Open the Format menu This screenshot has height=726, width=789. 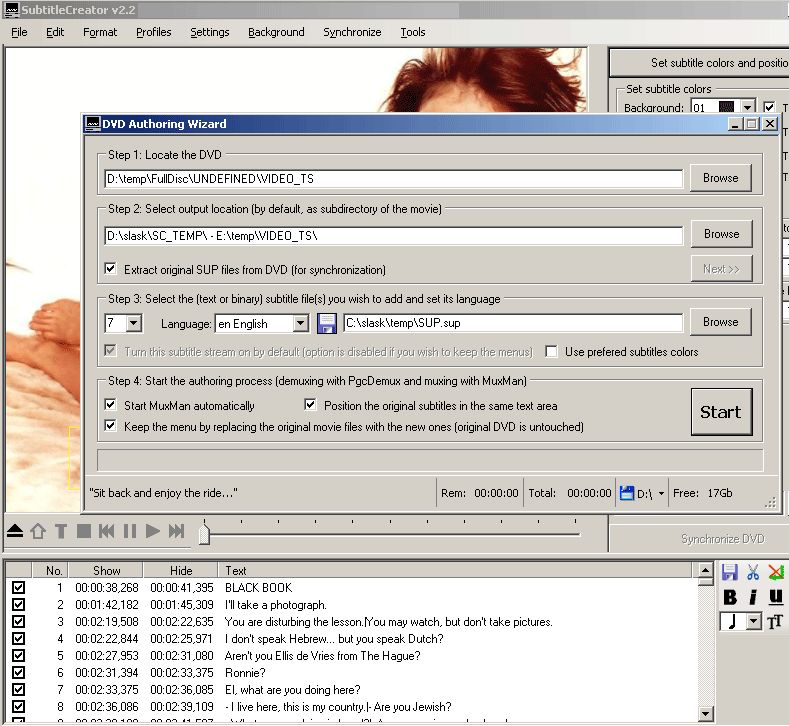(x=100, y=32)
